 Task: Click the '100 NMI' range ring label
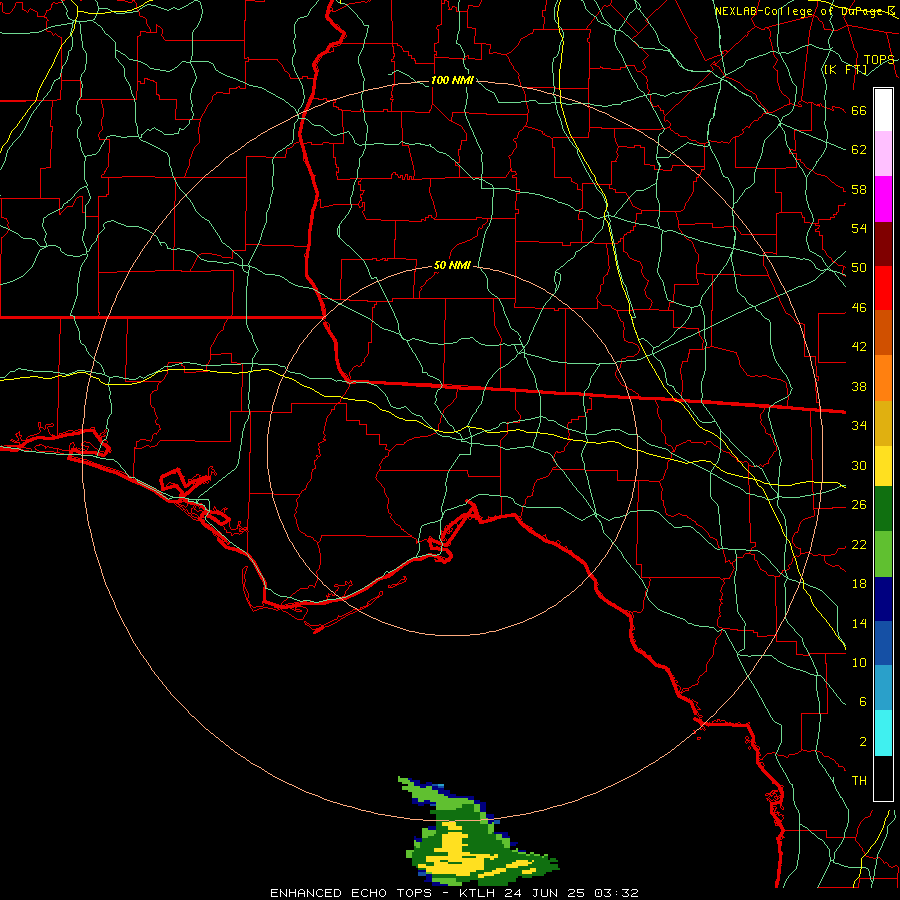coord(452,80)
